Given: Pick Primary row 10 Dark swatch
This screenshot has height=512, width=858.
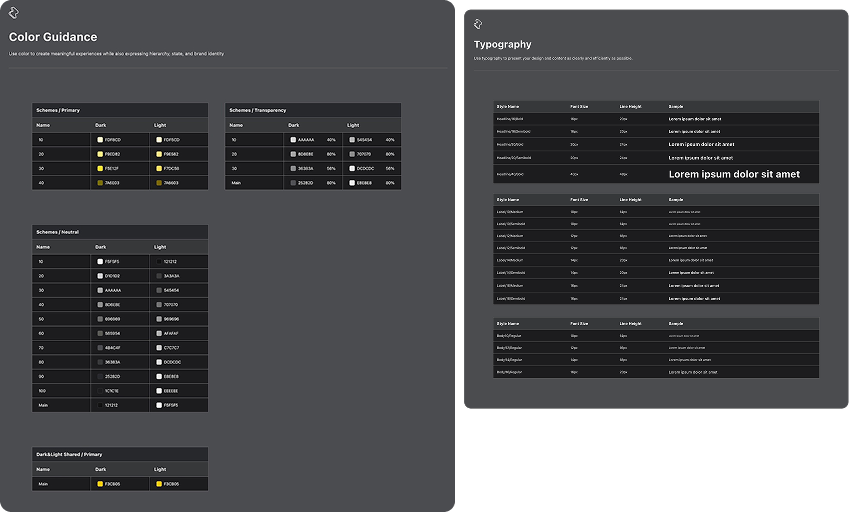Looking at the screenshot, I should (x=100, y=140).
